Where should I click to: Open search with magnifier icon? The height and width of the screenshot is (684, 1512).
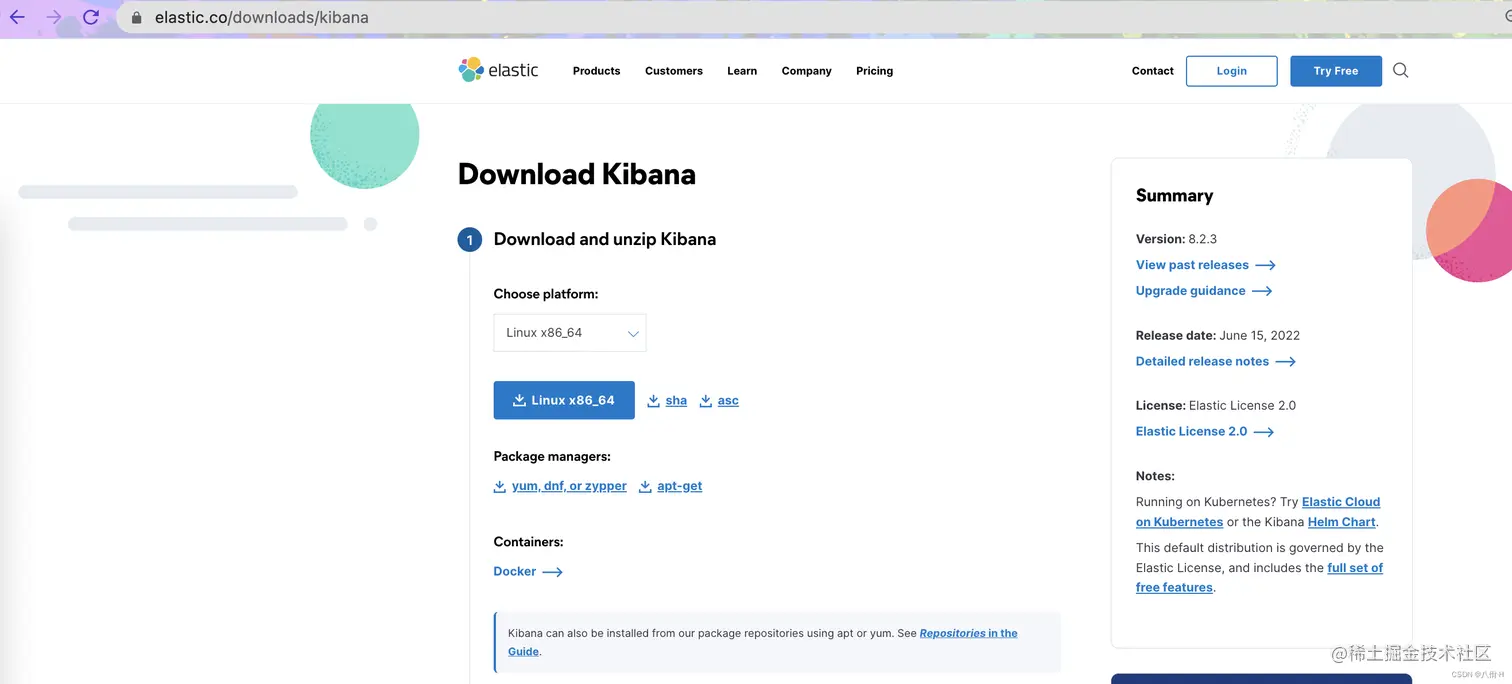click(x=1400, y=70)
